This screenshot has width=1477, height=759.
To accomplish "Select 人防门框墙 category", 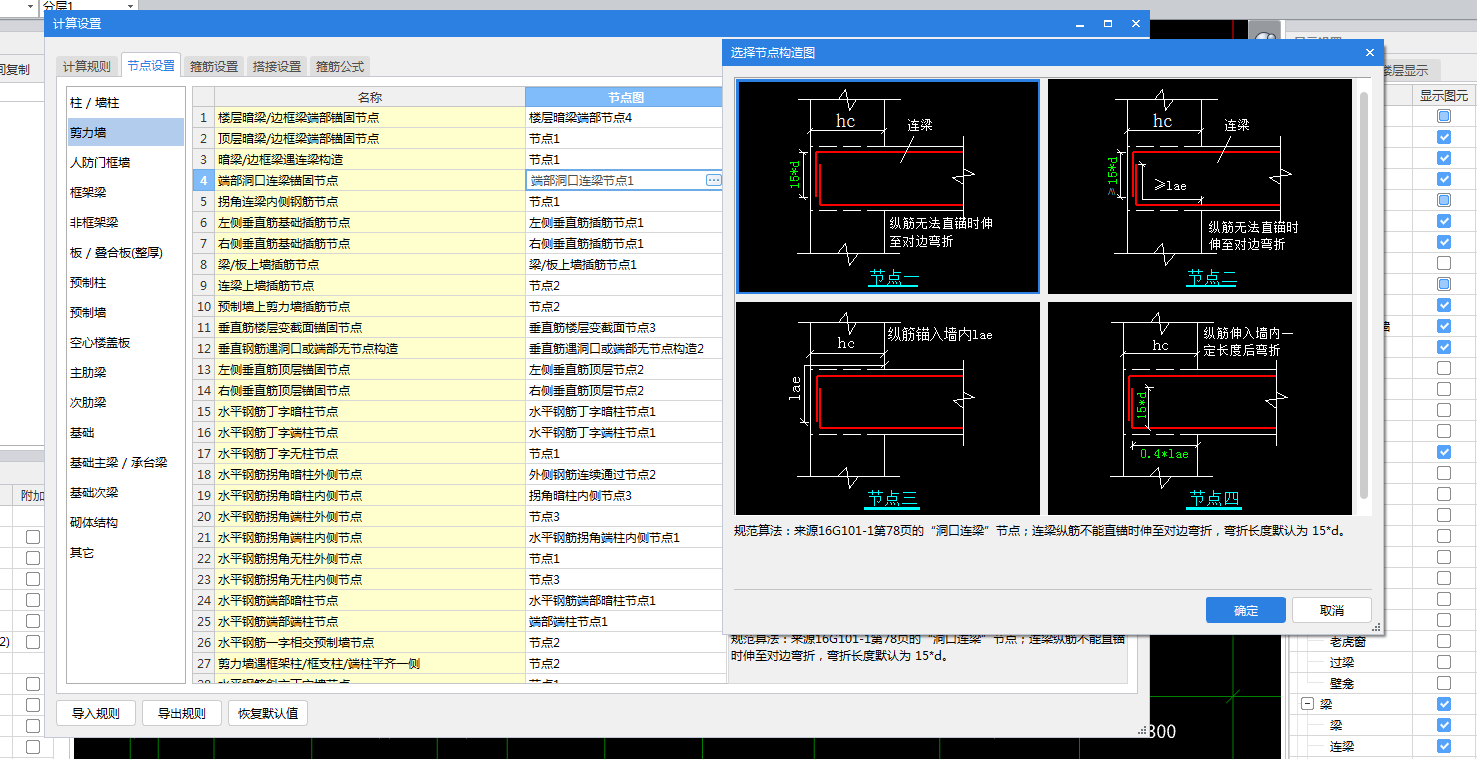I will (x=125, y=162).
